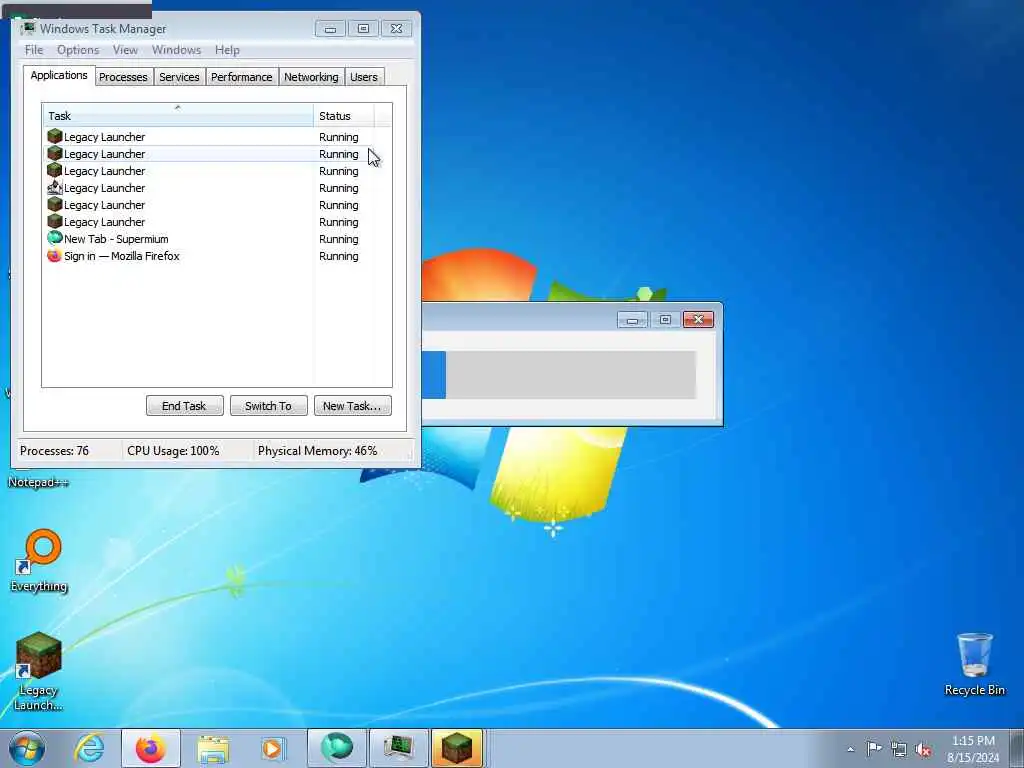Viewport: 1024px width, 768px height.
Task: Click the Legacy Launcher taskbar button
Action: coord(457,748)
